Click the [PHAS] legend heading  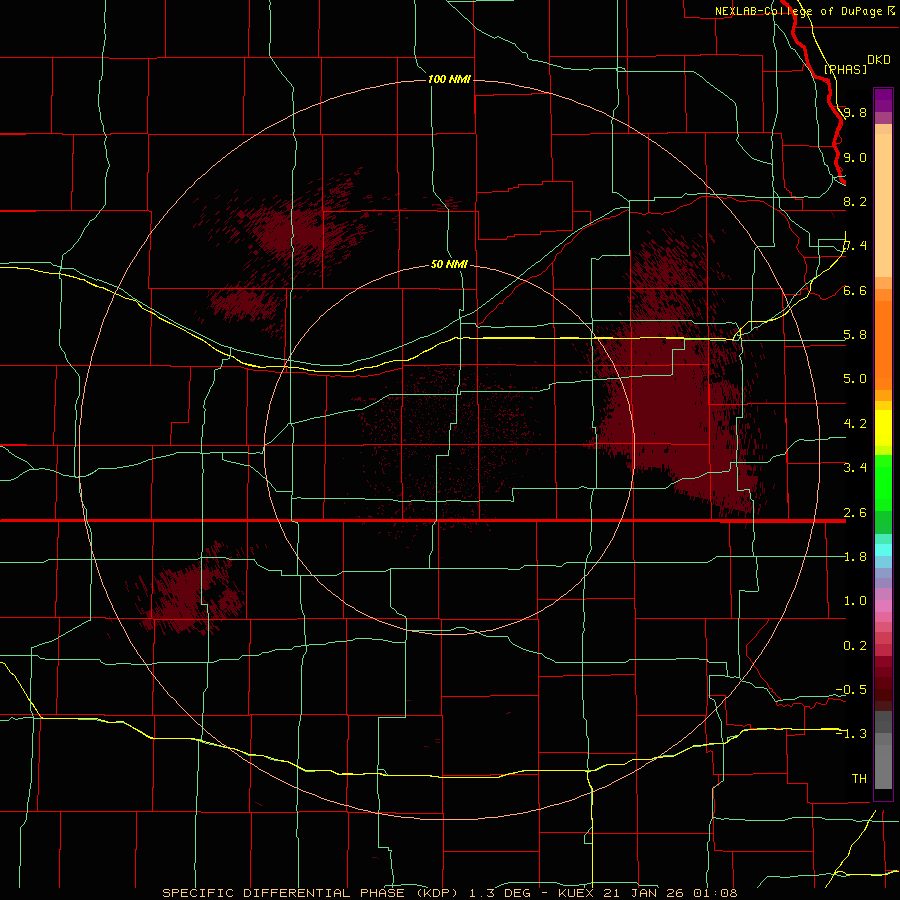845,69
